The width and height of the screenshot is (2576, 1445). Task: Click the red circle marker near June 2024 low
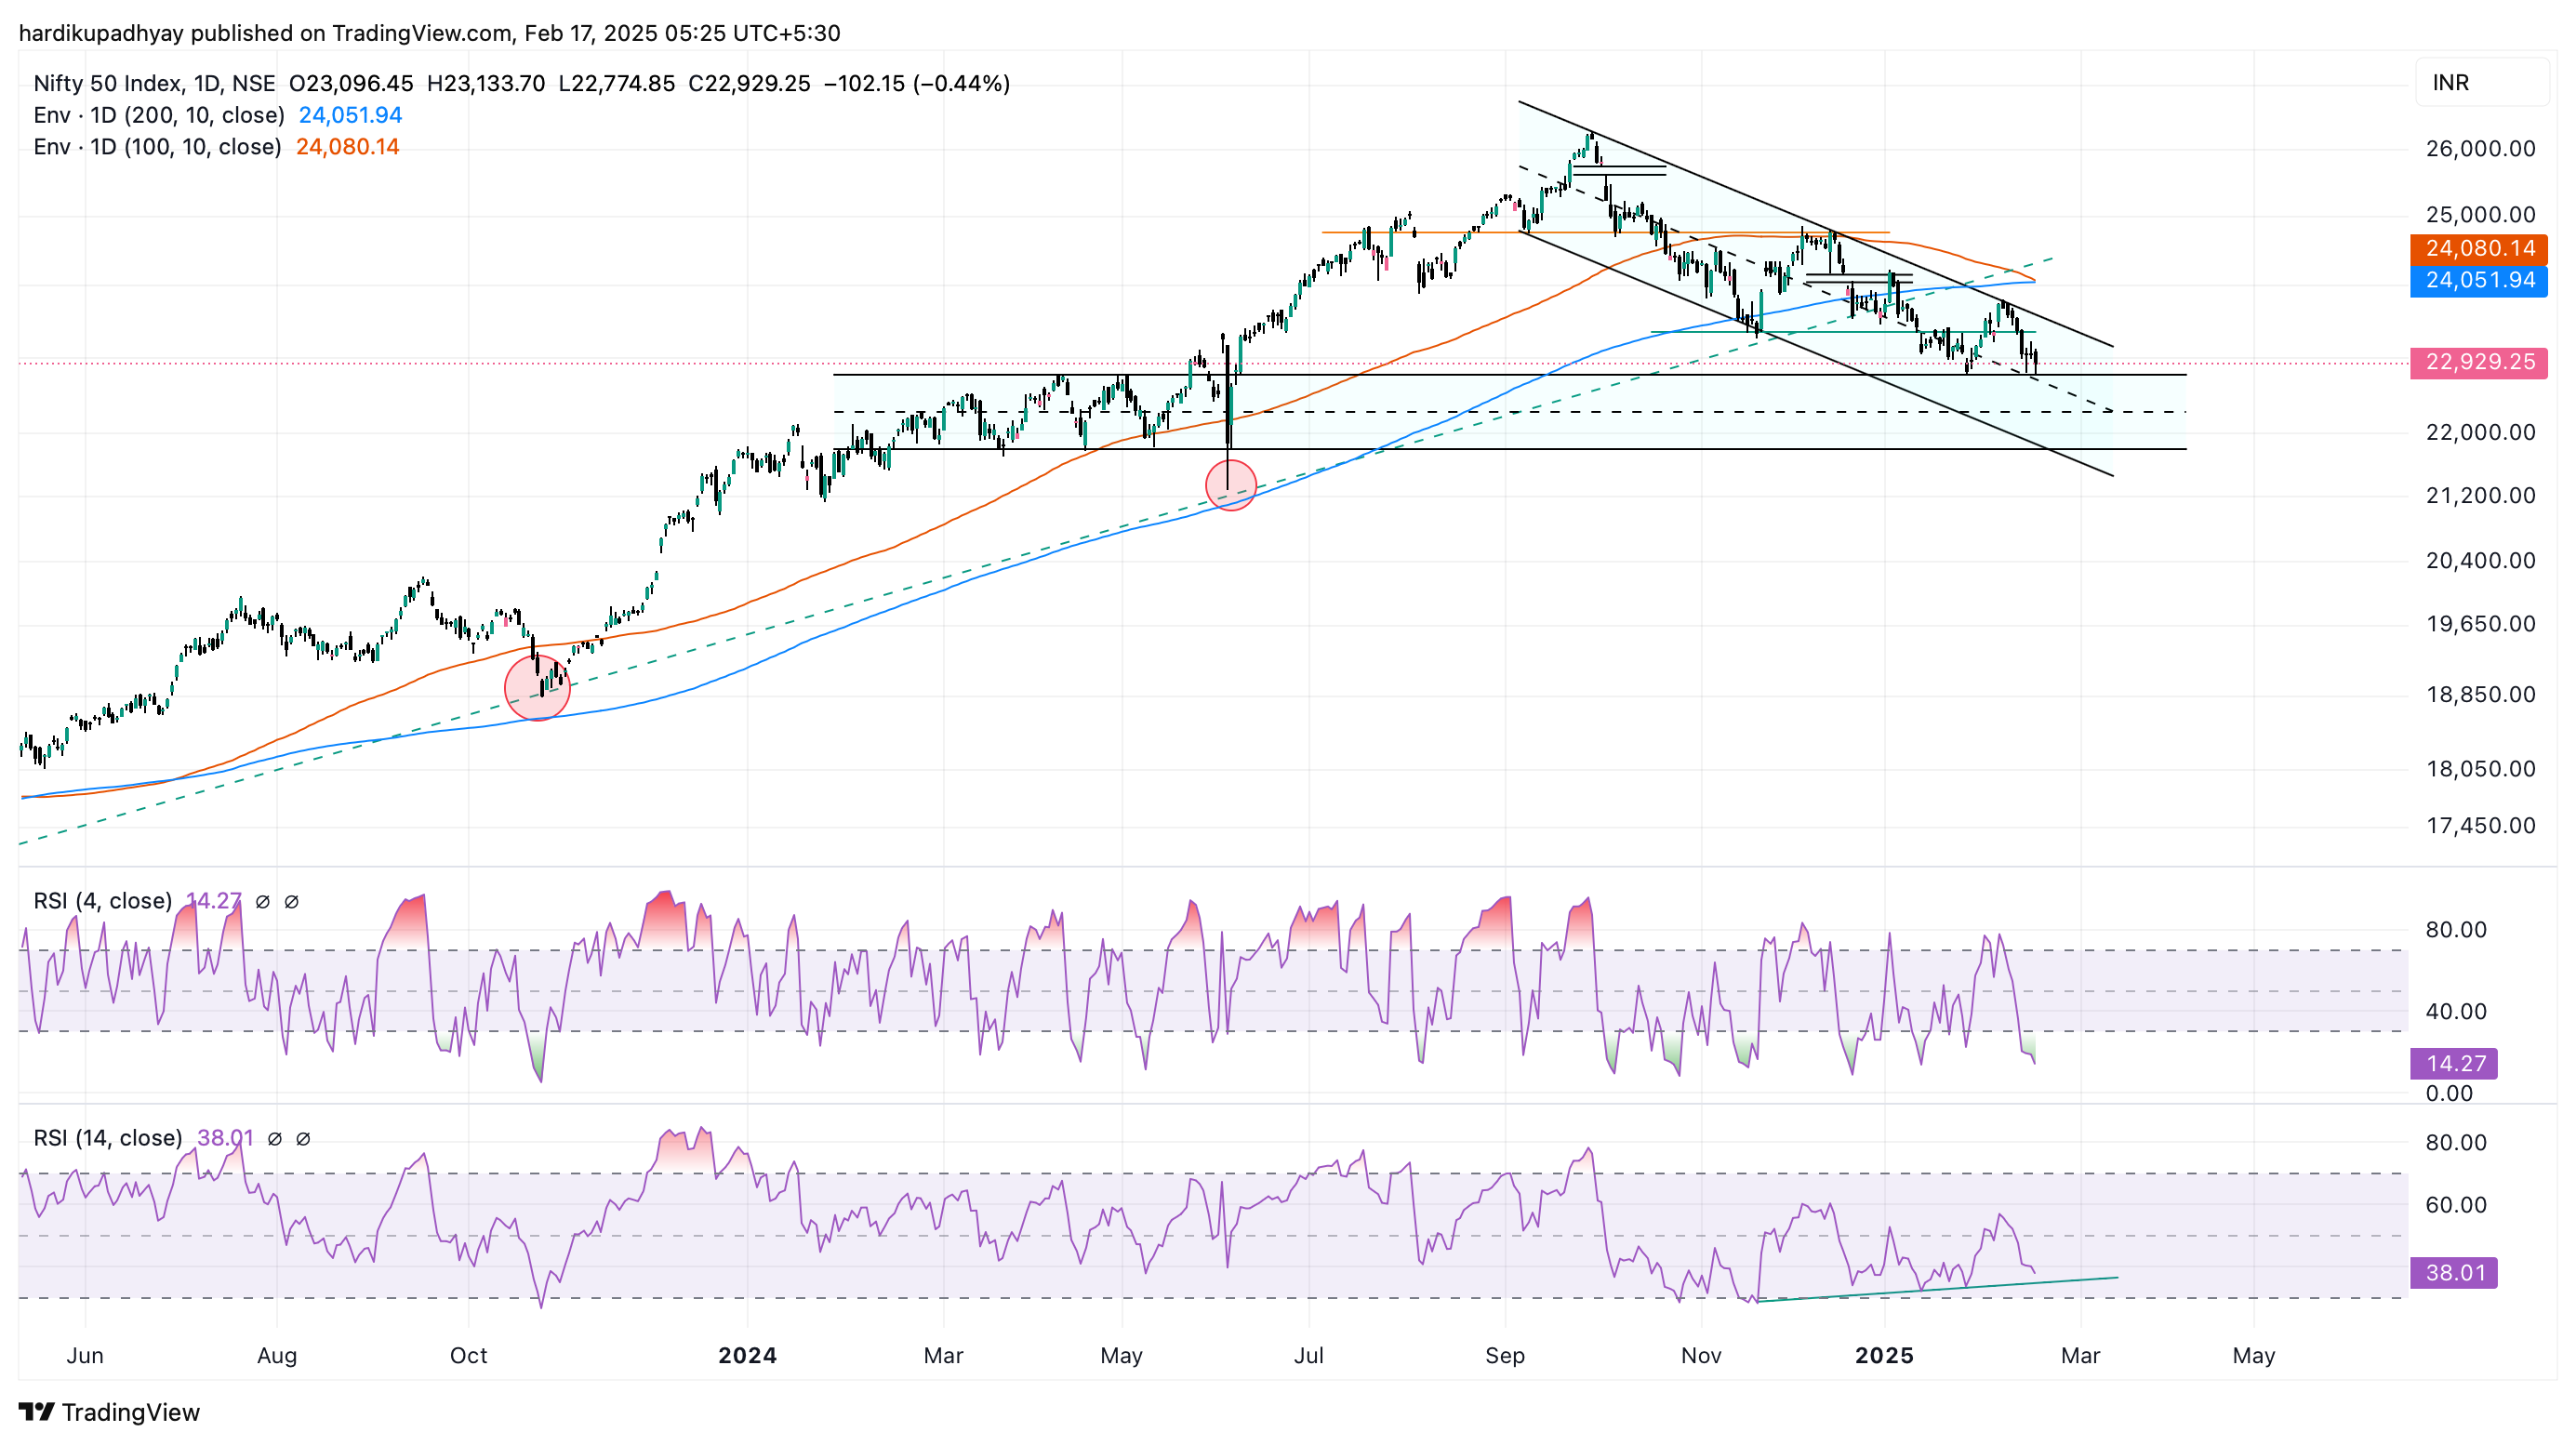(x=1231, y=485)
